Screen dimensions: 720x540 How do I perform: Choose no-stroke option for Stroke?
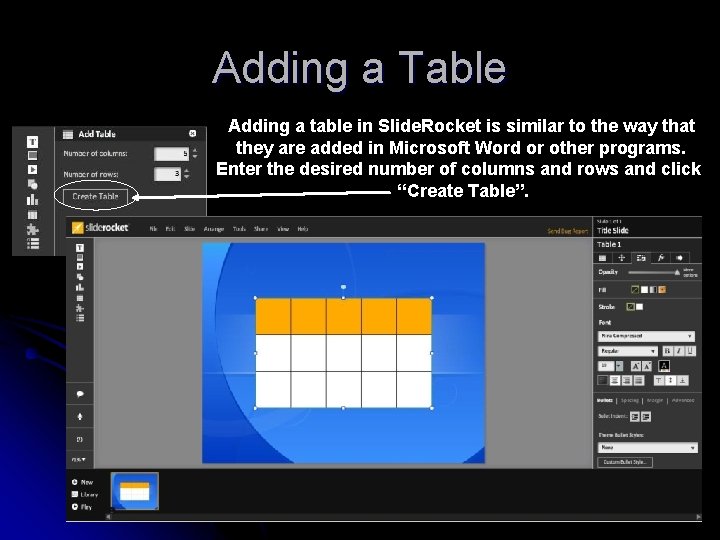coord(630,307)
